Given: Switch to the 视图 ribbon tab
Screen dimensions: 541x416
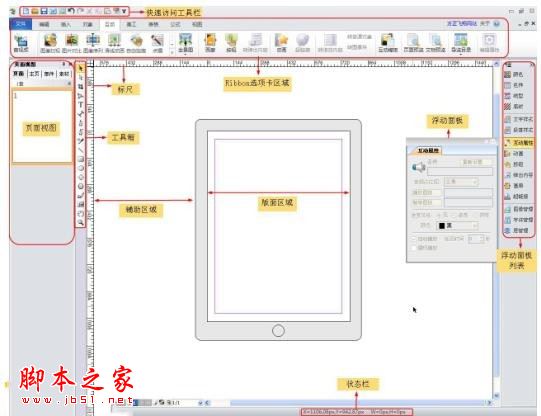Looking at the screenshot, I should pos(197,24).
